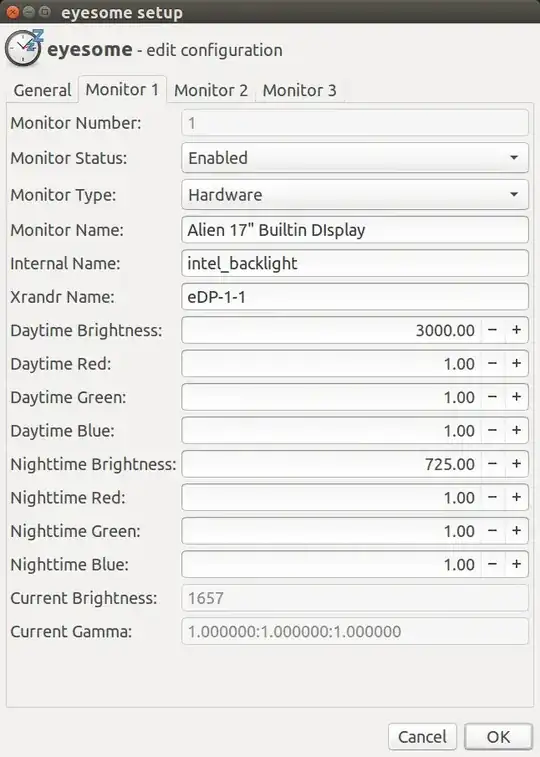540x757 pixels.
Task: Click the Nighttime Red value field
Action: click(331, 497)
